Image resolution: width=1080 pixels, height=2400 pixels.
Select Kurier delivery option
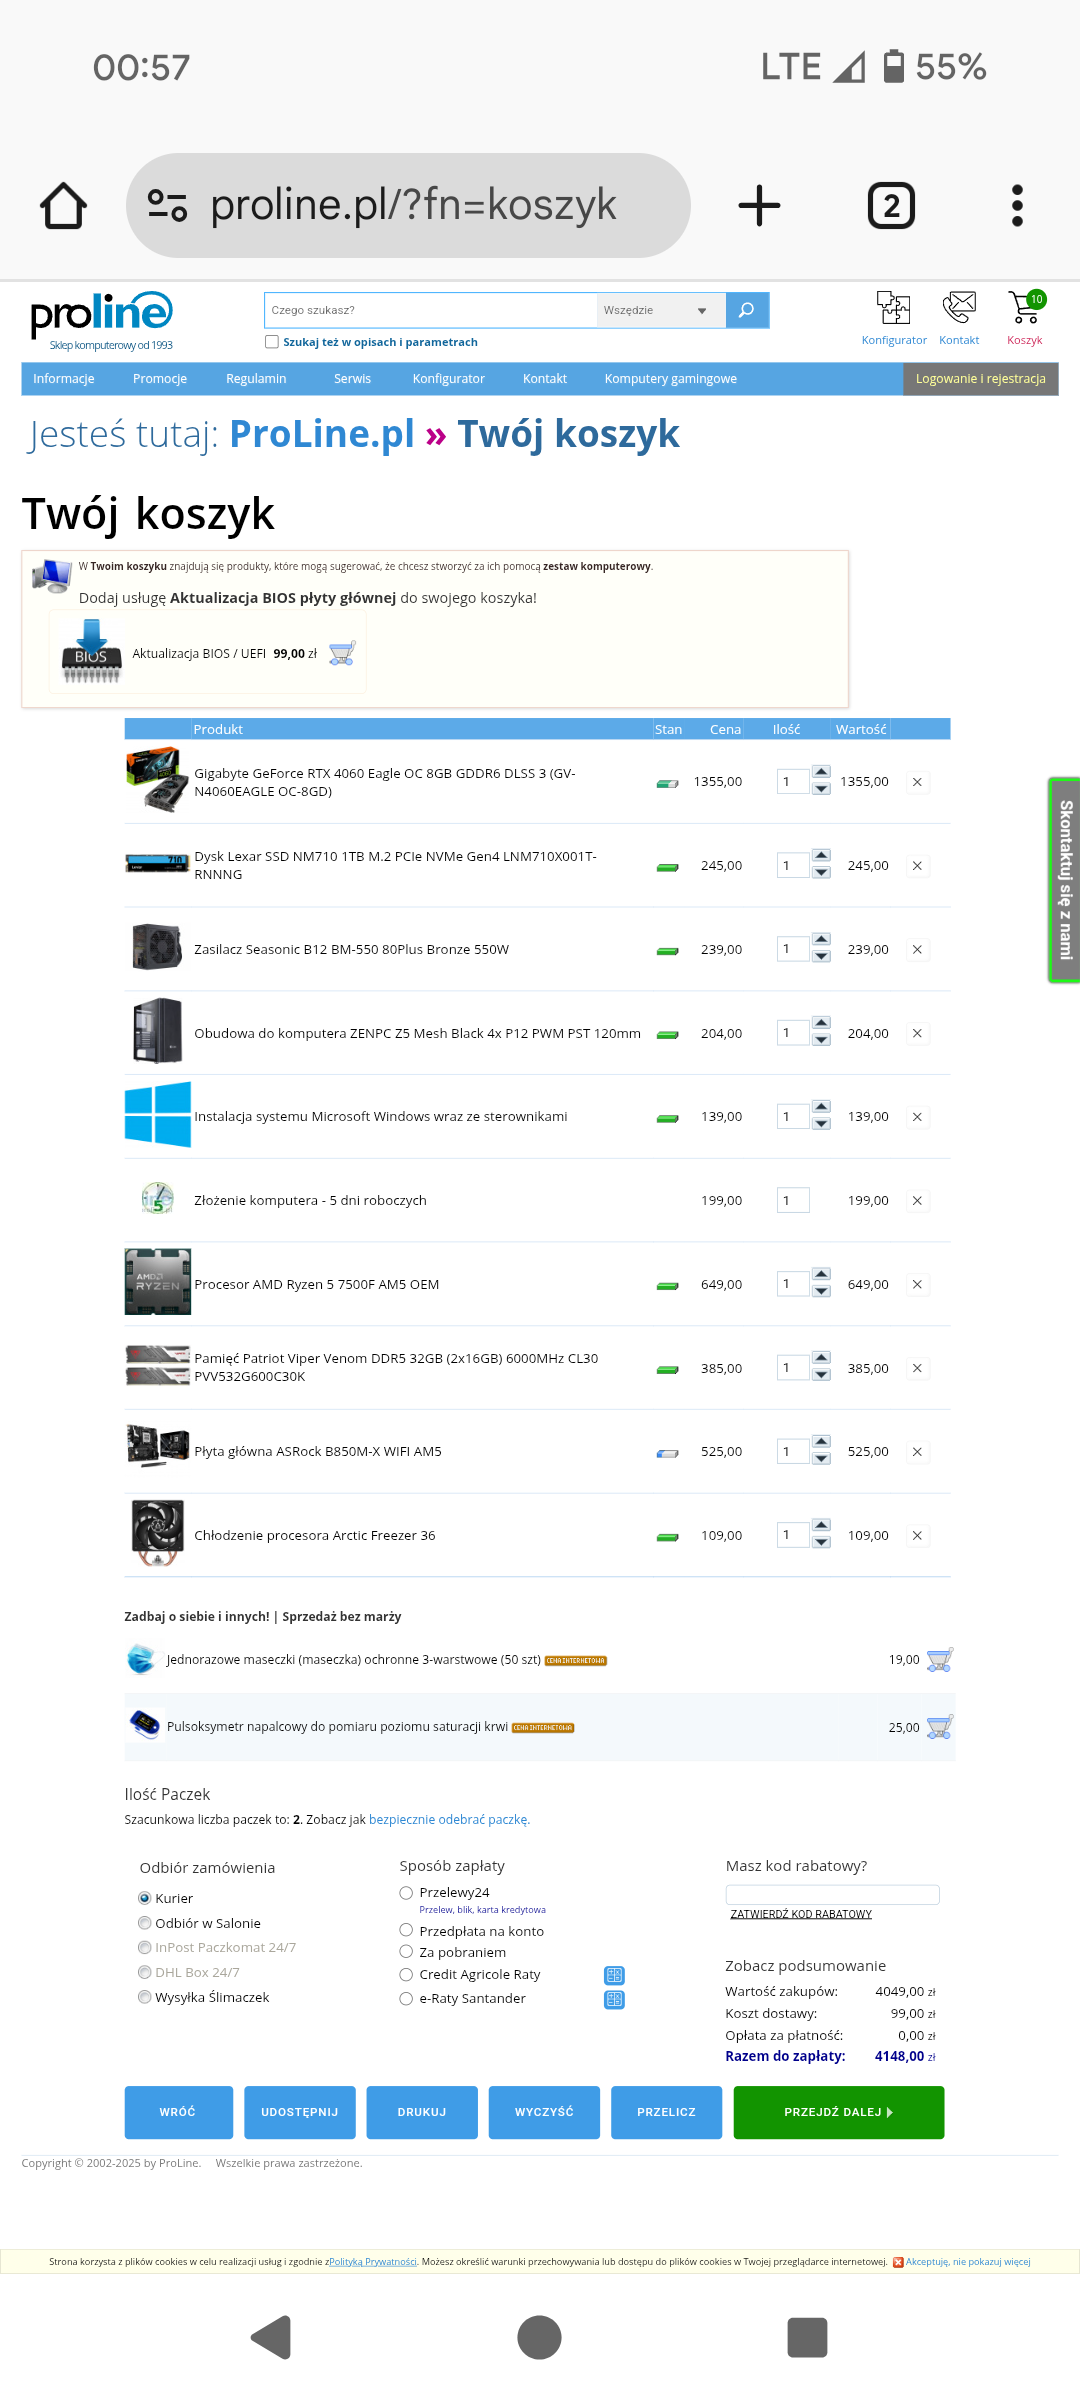tap(145, 1898)
